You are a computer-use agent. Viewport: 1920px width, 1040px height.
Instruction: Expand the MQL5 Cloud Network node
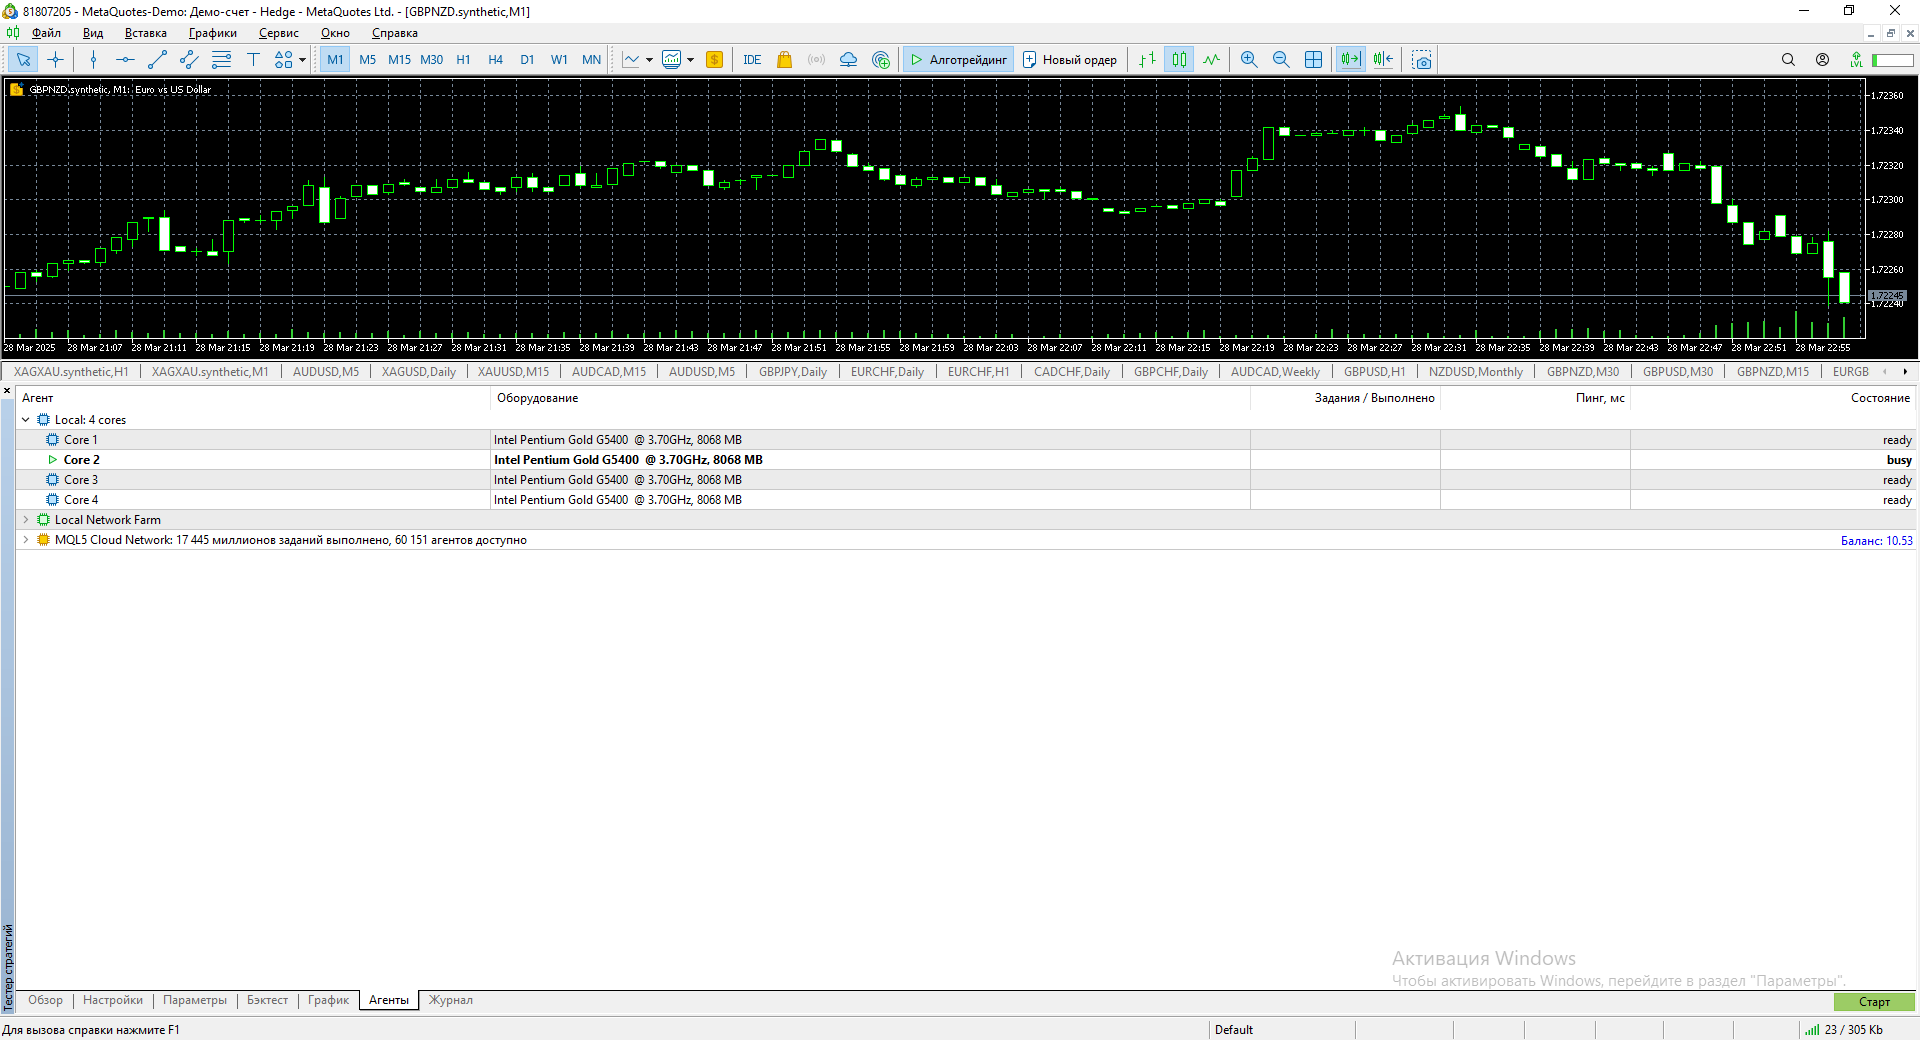coord(26,540)
